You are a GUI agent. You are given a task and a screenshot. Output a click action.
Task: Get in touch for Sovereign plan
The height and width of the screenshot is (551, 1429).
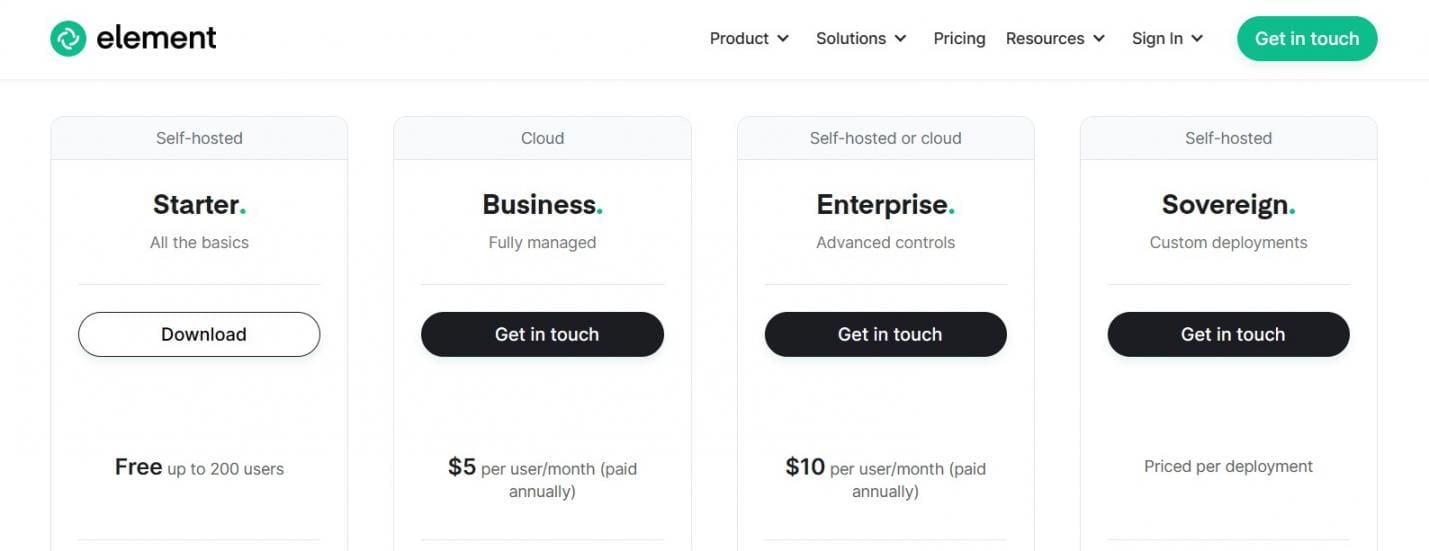point(1228,335)
